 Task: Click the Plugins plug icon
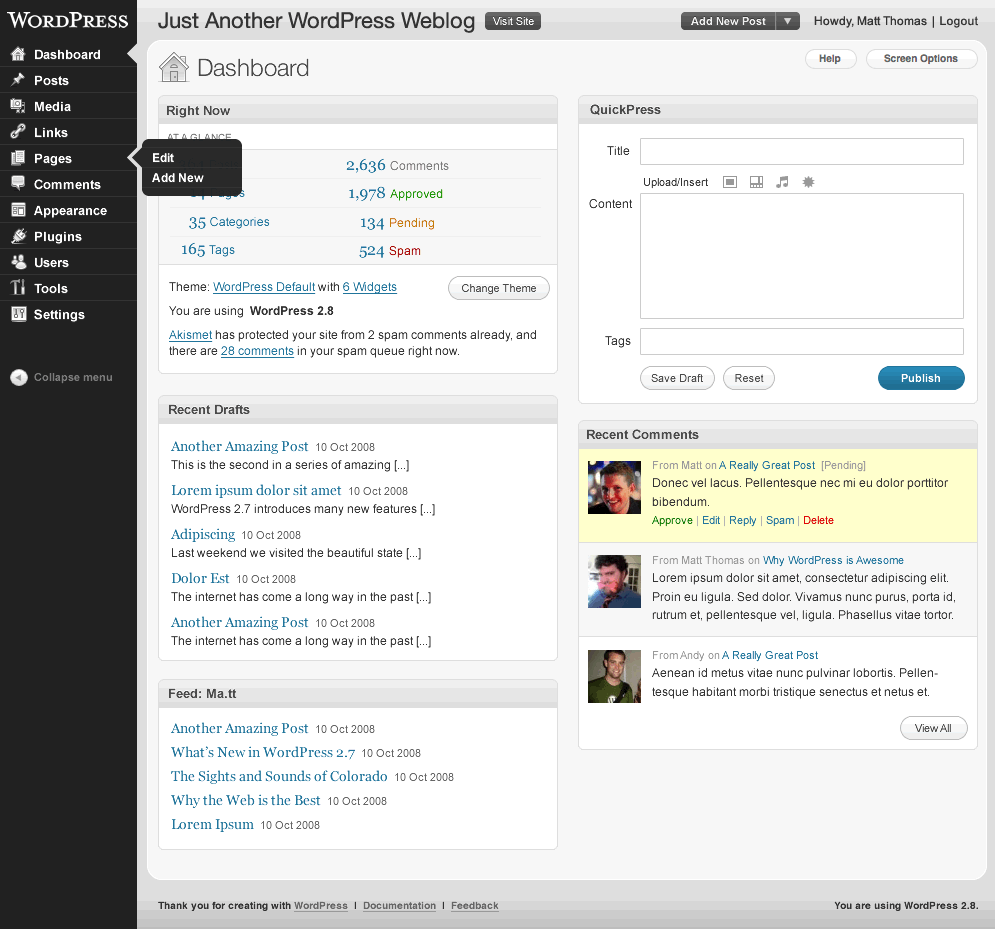[18, 236]
